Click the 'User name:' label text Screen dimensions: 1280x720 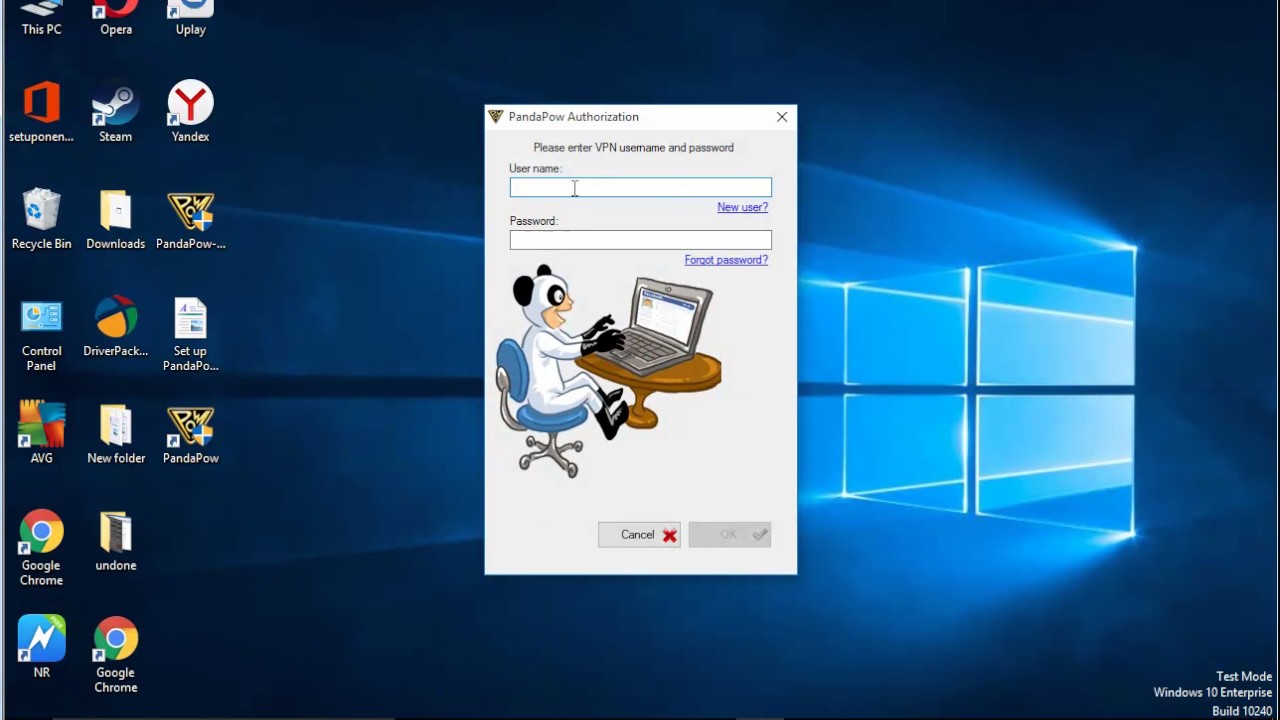[x=535, y=168]
